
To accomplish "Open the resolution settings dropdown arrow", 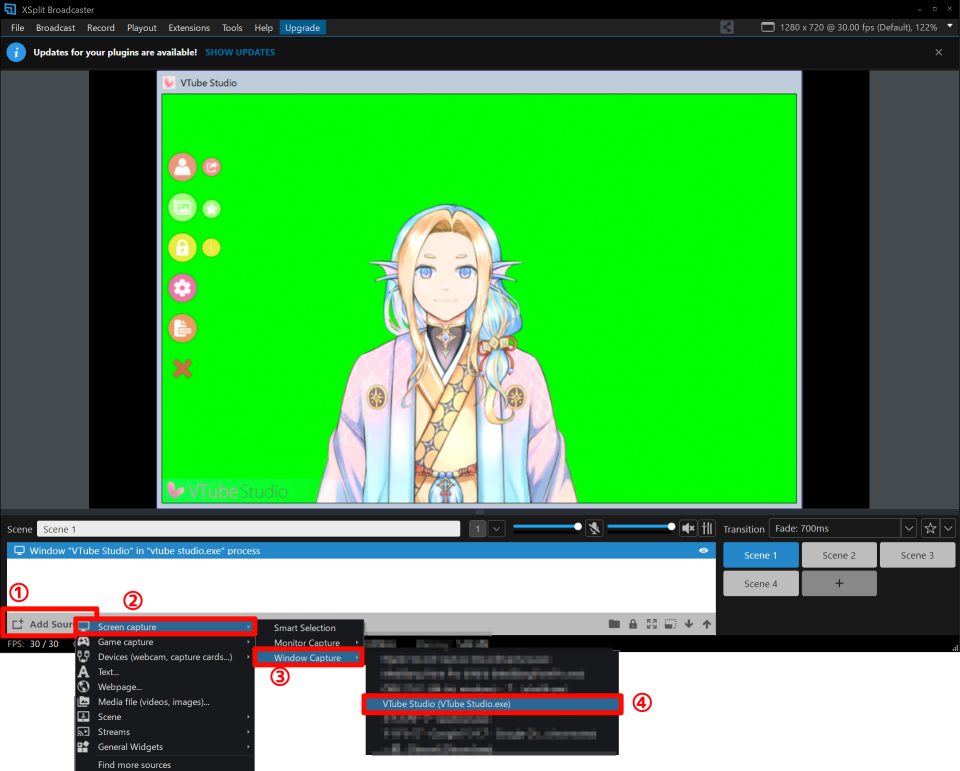I will click(950, 26).
